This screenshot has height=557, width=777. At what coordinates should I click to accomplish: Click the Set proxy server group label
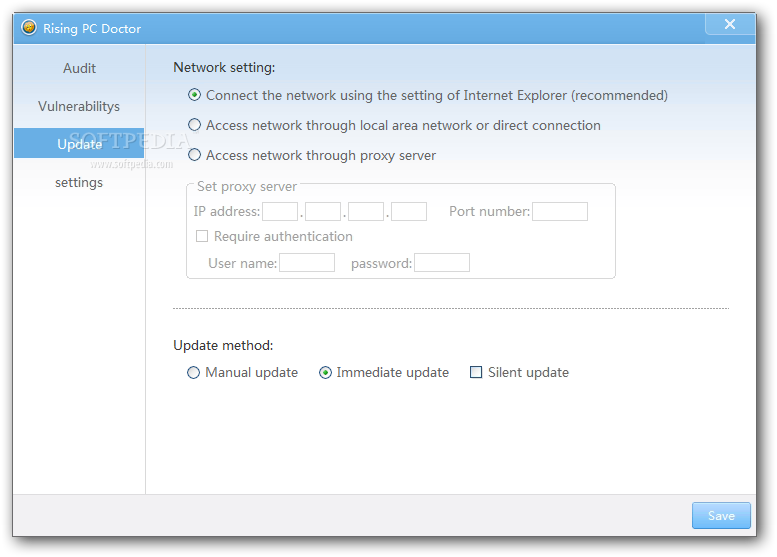click(247, 186)
